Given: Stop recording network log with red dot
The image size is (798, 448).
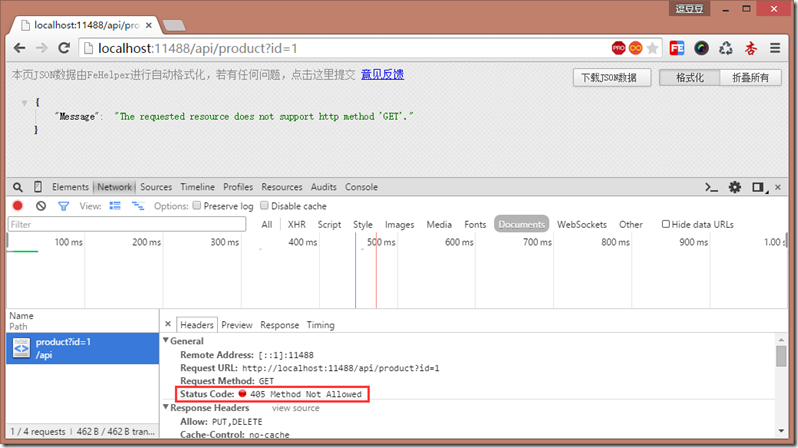Looking at the screenshot, I should pyautogui.click(x=18, y=206).
